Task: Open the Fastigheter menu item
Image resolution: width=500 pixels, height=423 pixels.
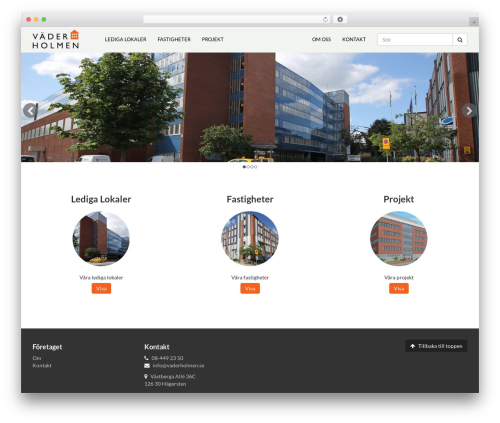Action: [174, 39]
